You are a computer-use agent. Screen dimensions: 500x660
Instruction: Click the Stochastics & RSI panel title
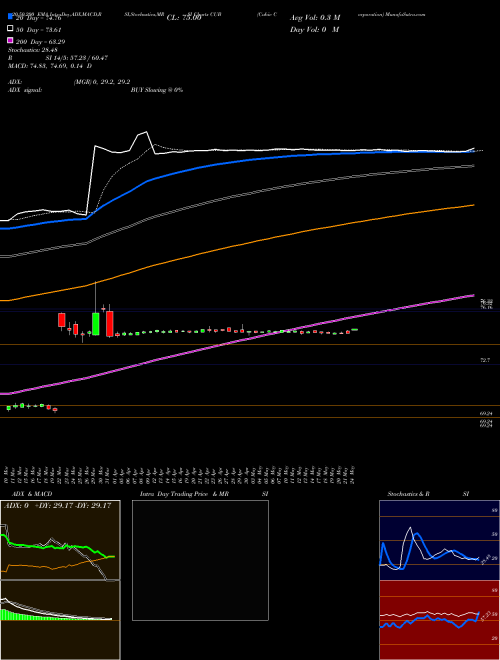(428, 494)
